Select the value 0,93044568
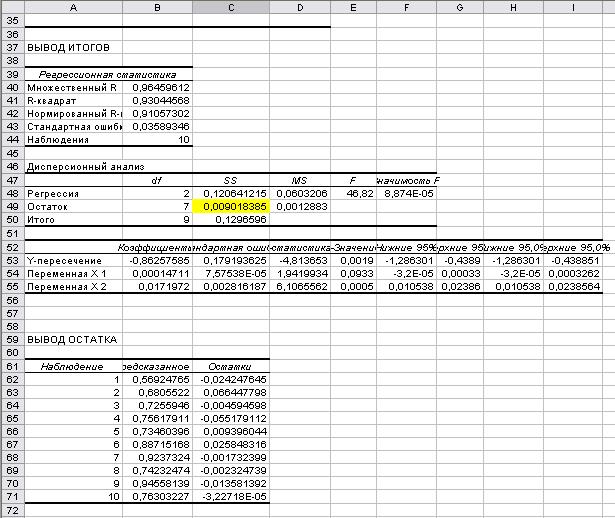 (157, 100)
